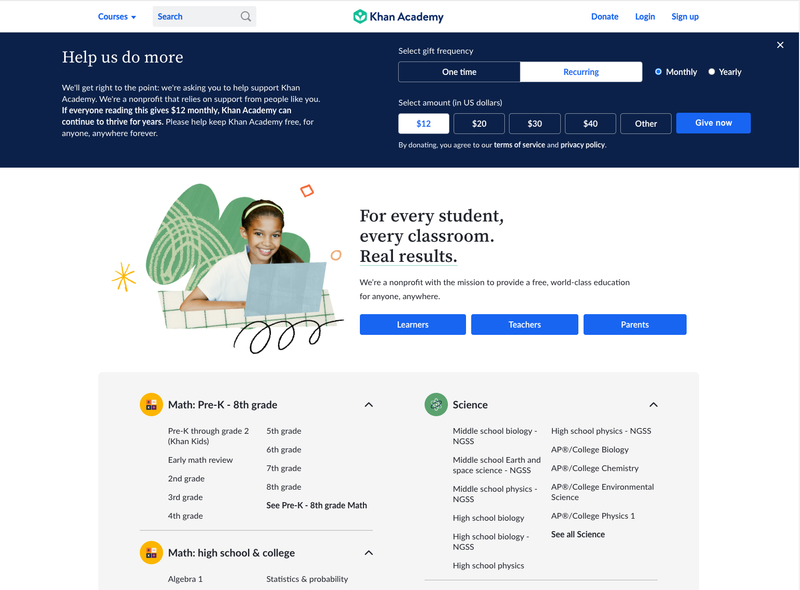Choose One time gift frequency
The height and width of the screenshot is (590, 800).
click(x=459, y=72)
